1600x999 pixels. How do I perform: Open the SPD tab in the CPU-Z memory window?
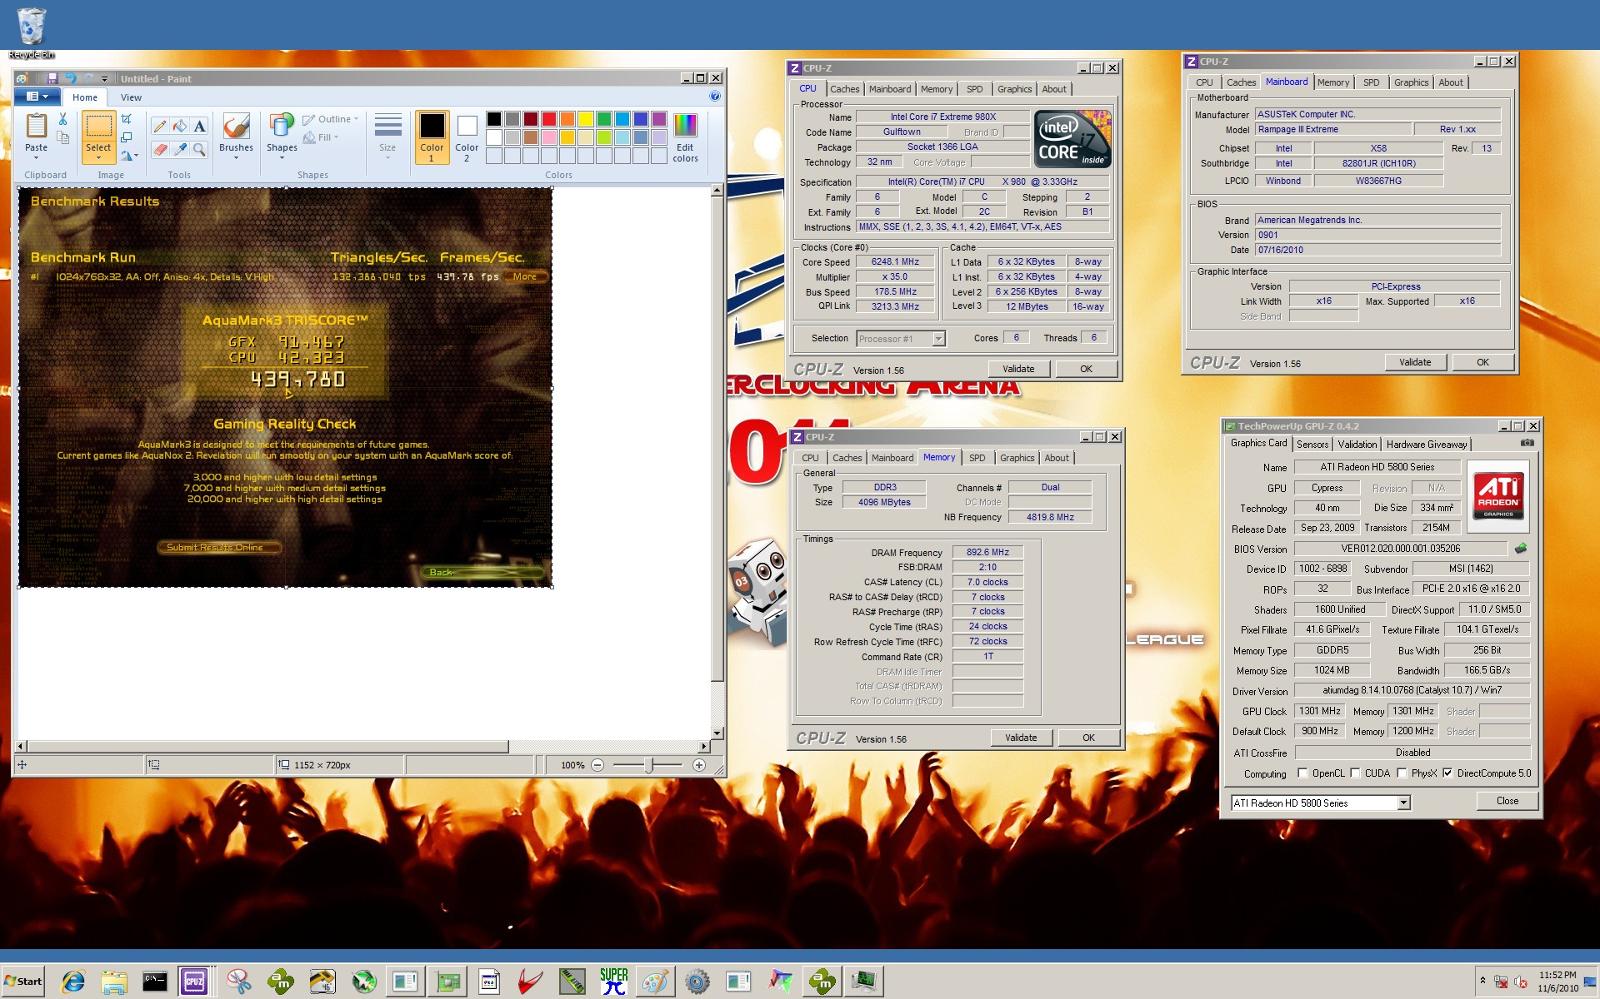click(977, 458)
